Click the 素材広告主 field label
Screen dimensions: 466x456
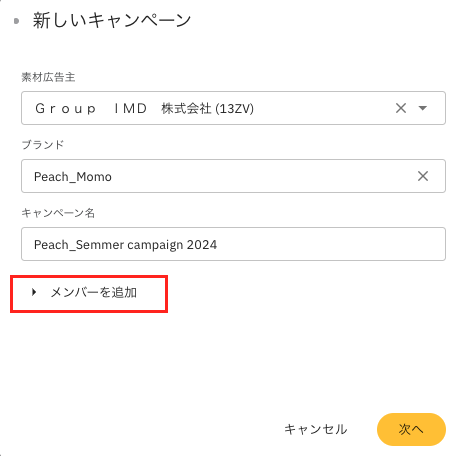pyautogui.click(x=48, y=77)
